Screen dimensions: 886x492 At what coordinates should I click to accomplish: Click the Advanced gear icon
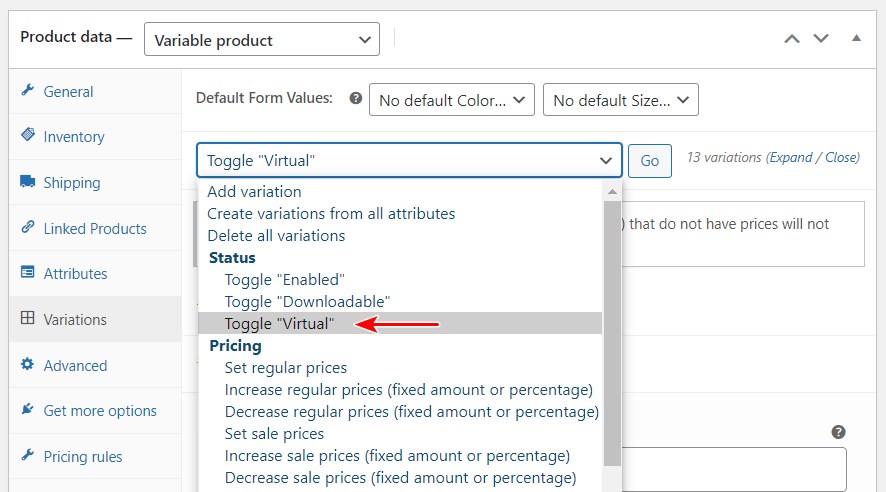tap(27, 364)
